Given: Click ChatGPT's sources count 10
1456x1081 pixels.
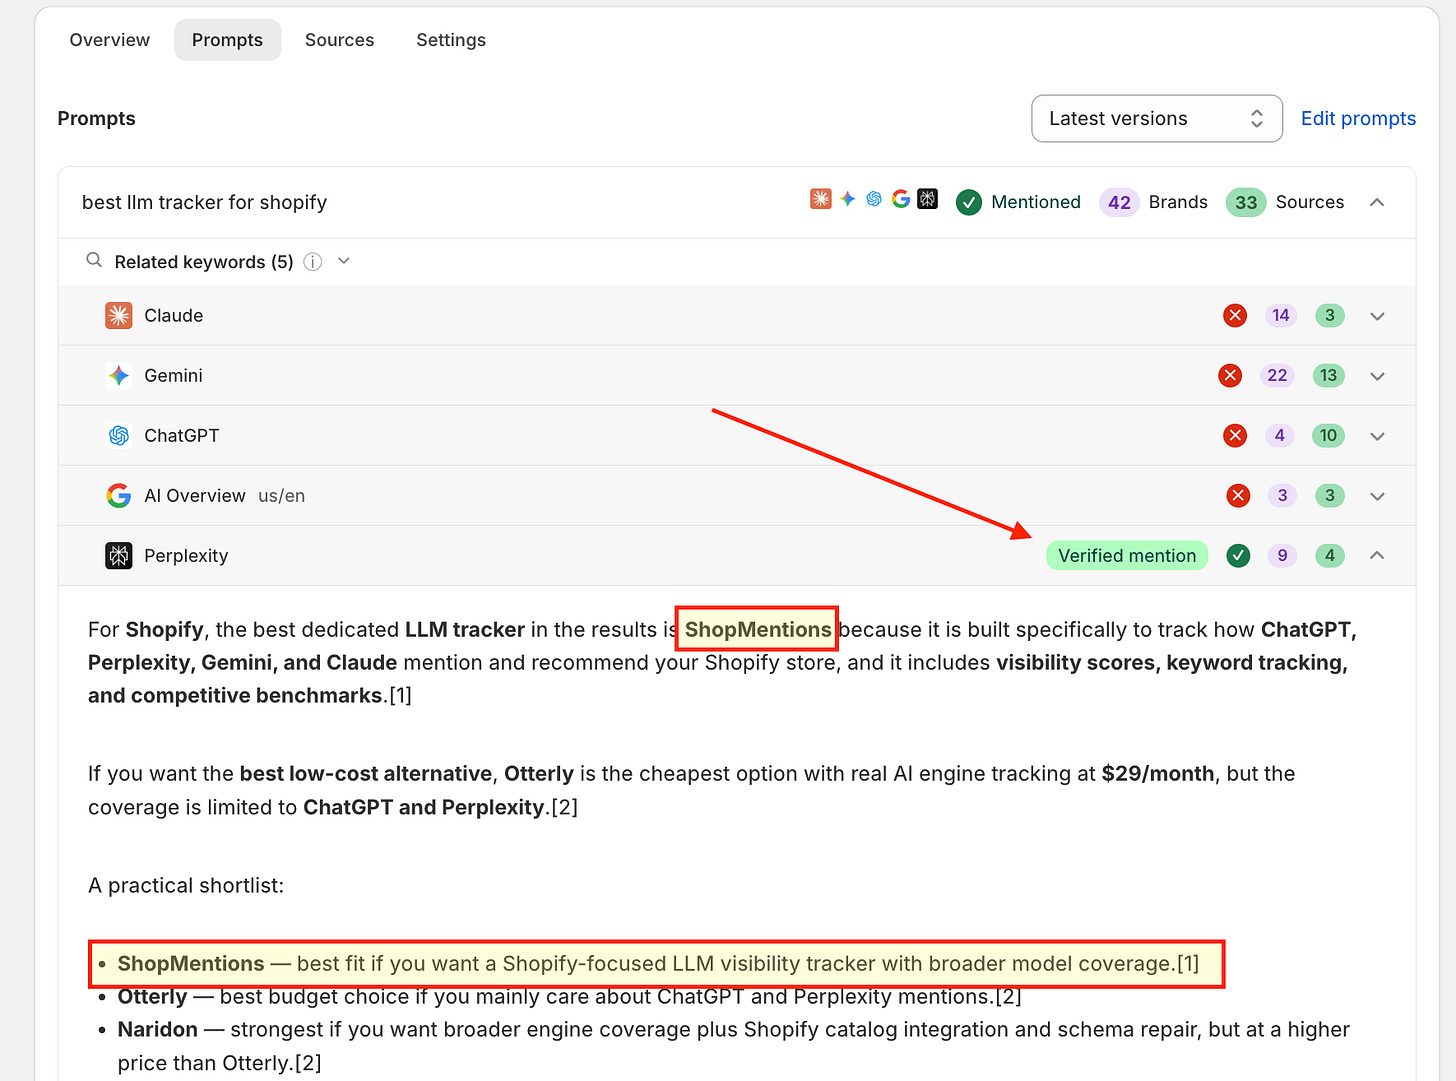Looking at the screenshot, I should pyautogui.click(x=1328, y=436).
